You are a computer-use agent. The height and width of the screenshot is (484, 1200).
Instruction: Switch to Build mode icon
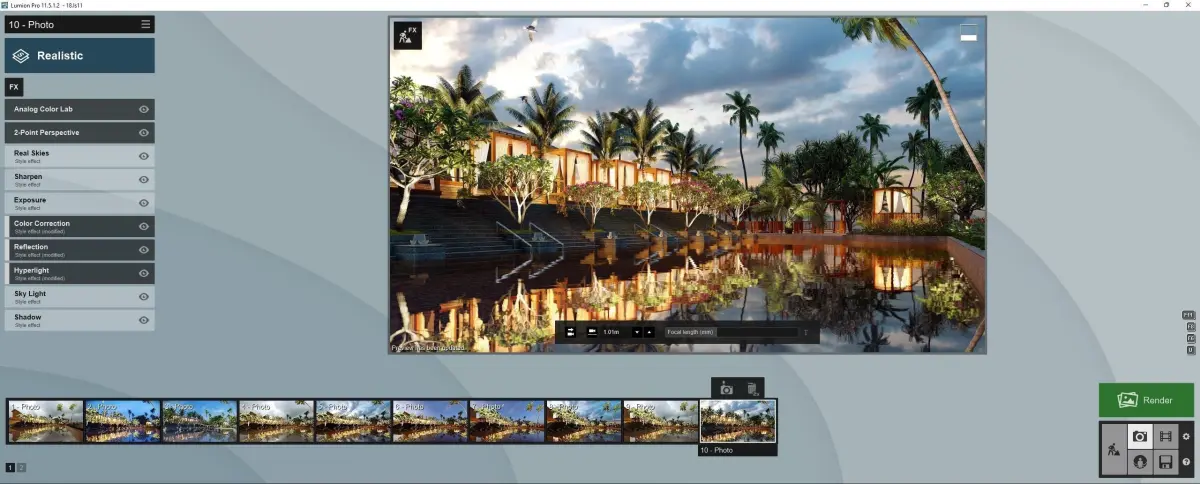(1113, 450)
